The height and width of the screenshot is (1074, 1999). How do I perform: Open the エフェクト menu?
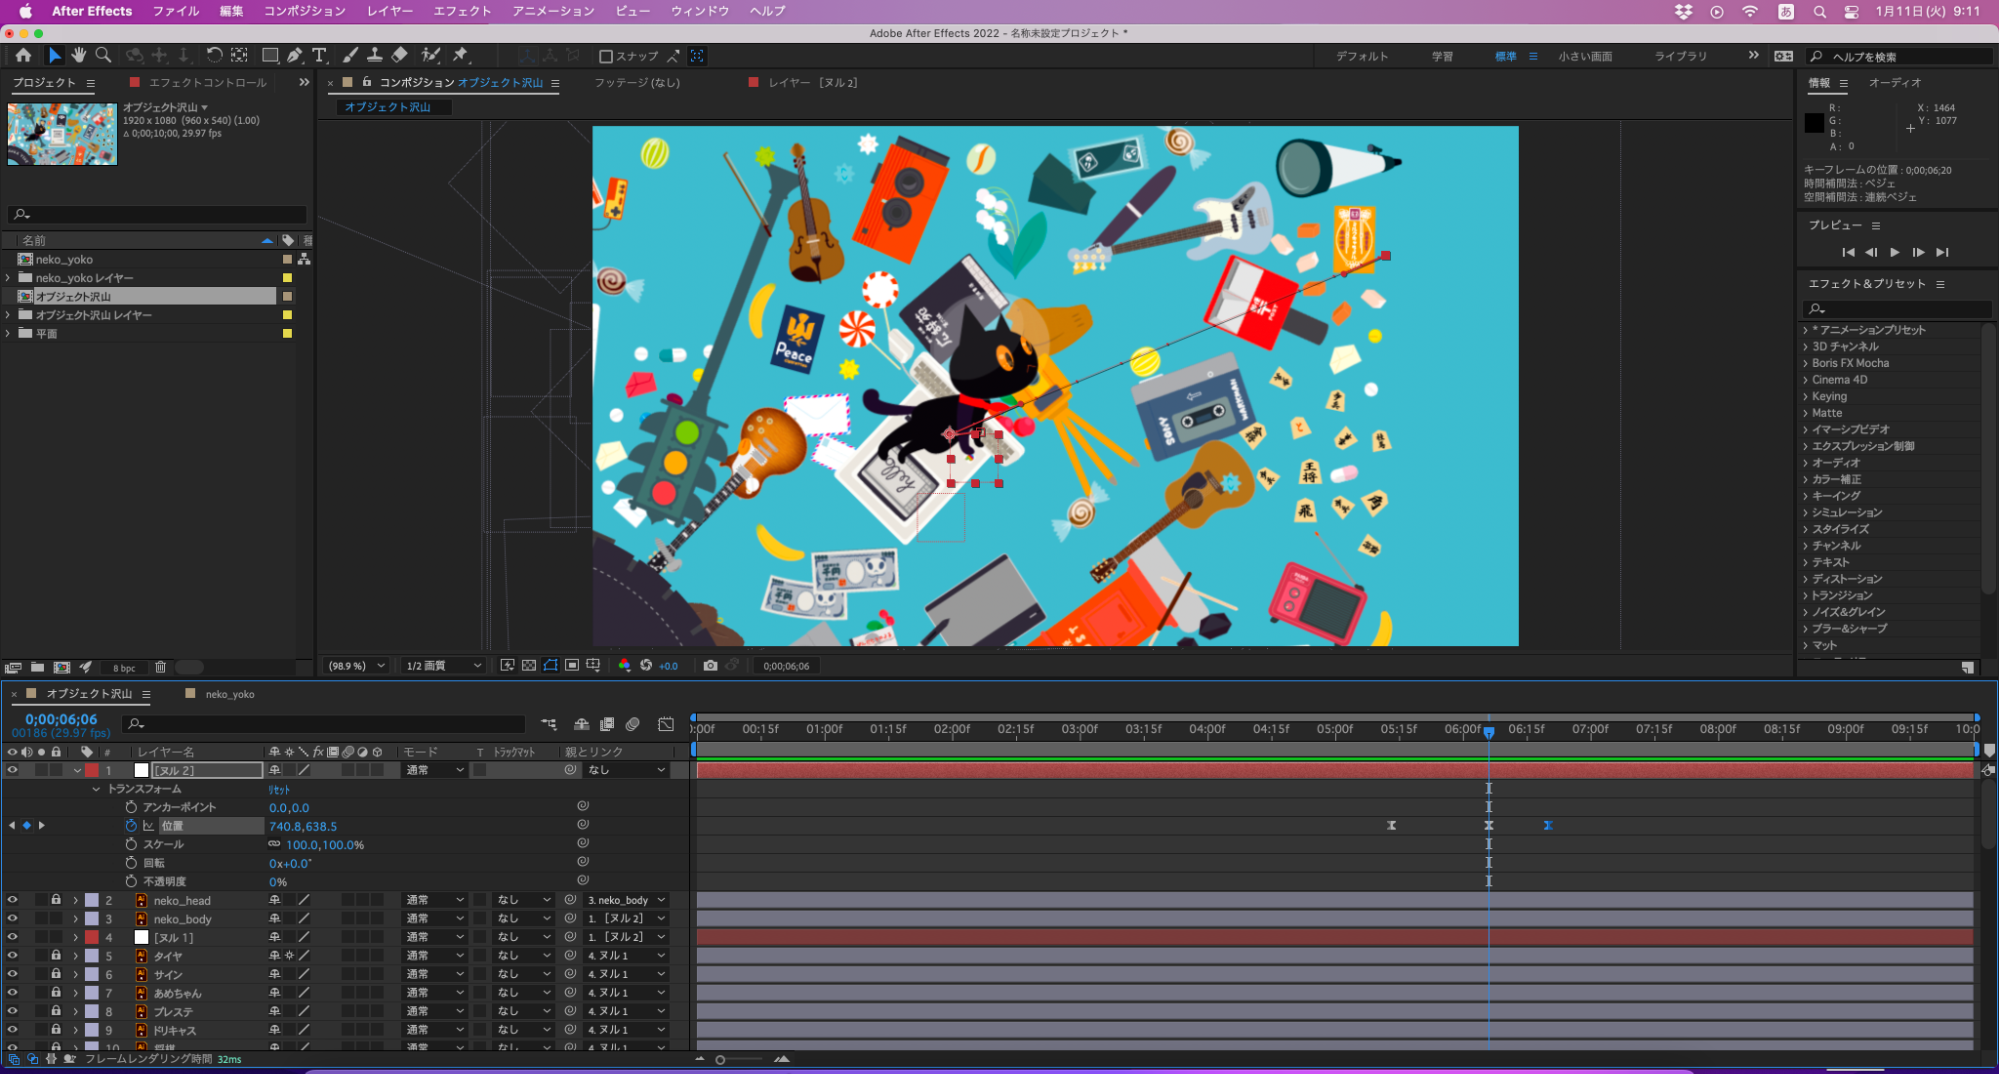click(x=462, y=11)
